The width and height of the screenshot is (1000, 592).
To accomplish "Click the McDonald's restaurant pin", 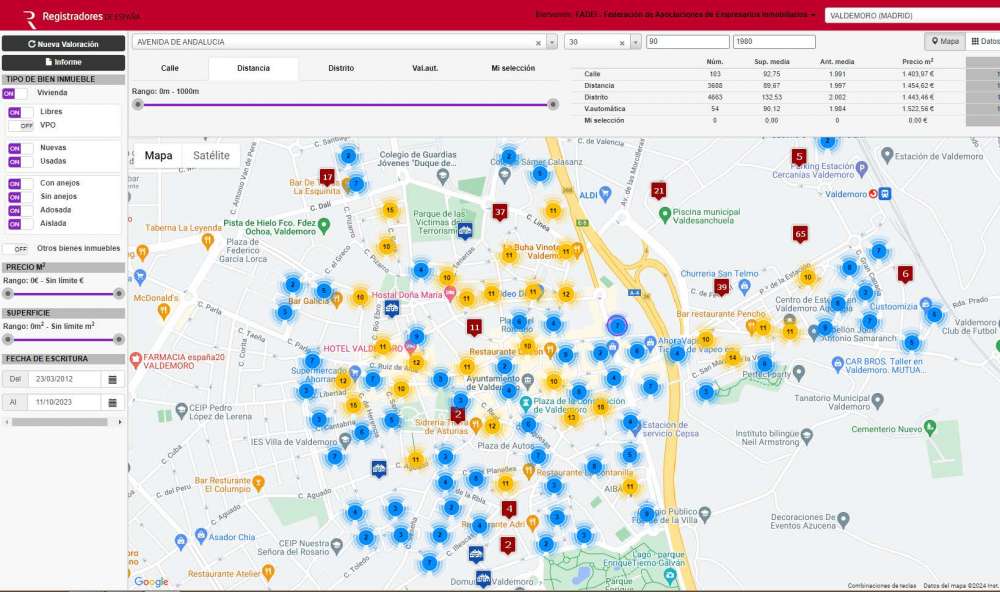I will click(163, 311).
